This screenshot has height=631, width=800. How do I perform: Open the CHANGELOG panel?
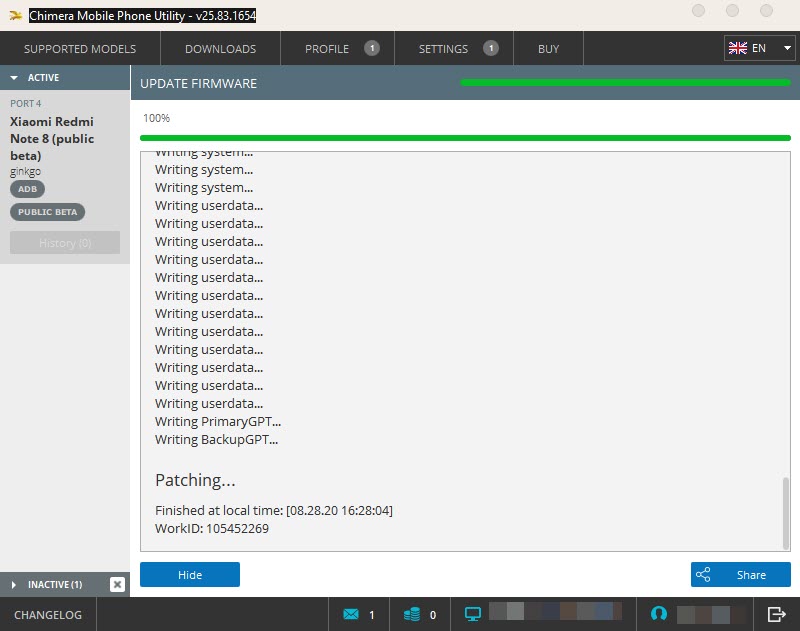(x=48, y=615)
